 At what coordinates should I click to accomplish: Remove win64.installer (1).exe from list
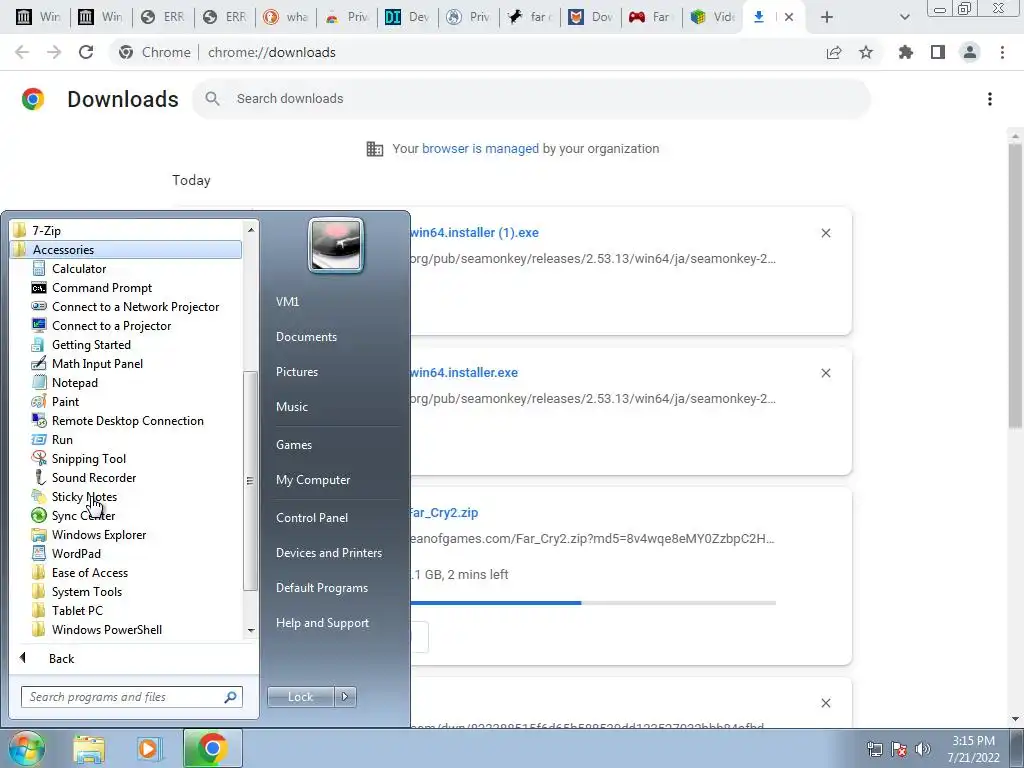coord(825,233)
